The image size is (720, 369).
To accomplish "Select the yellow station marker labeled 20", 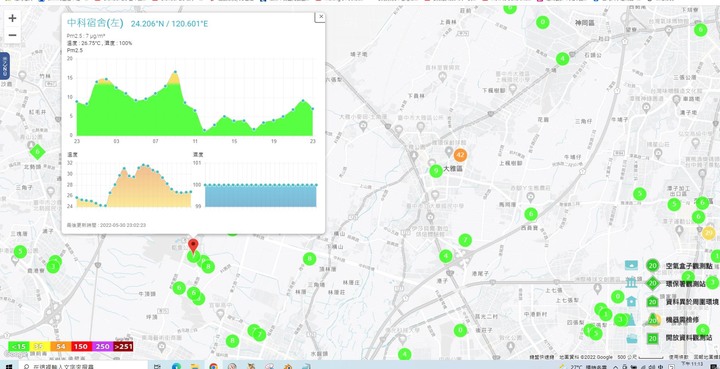I will 709,233.
